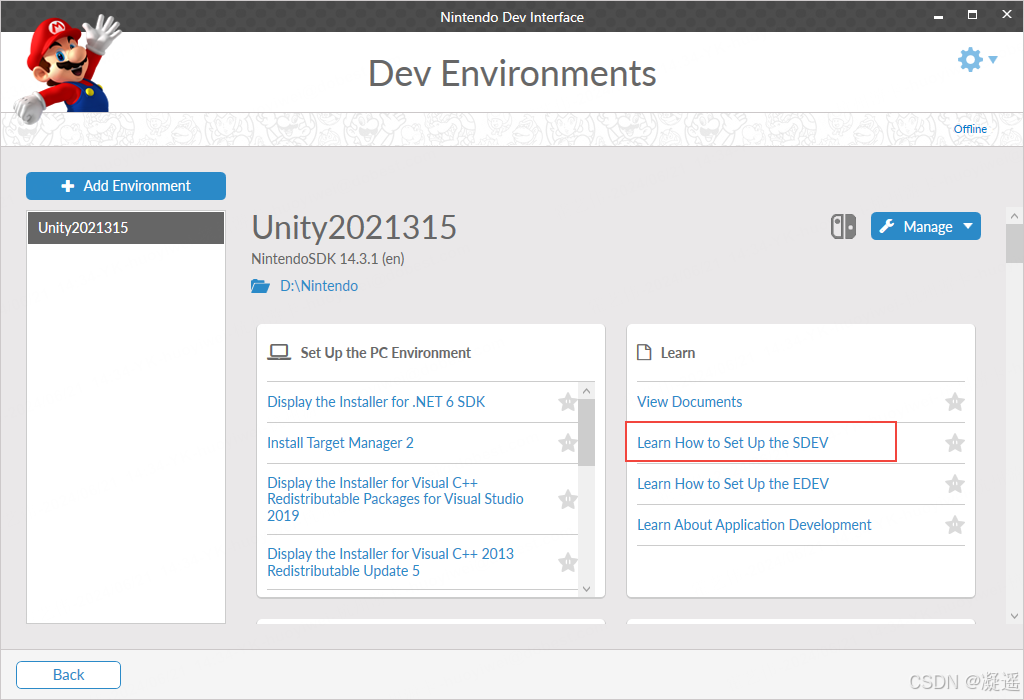Viewport: 1024px width, 700px height.
Task: Open Display the Installer for .NET 6 SDK
Action: pos(376,401)
